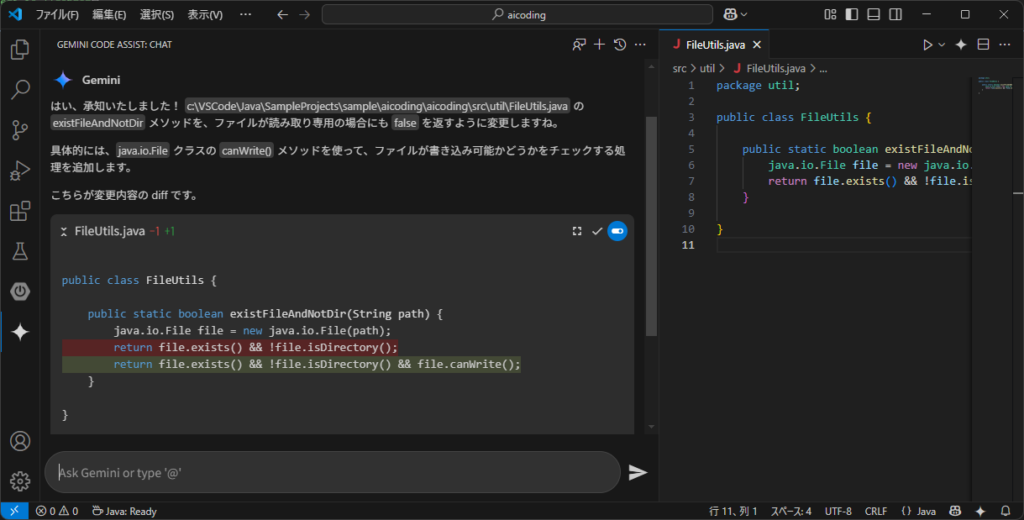Collapse the FileUtils.java diff block
The width and height of the screenshot is (1024, 520).
tap(63, 231)
